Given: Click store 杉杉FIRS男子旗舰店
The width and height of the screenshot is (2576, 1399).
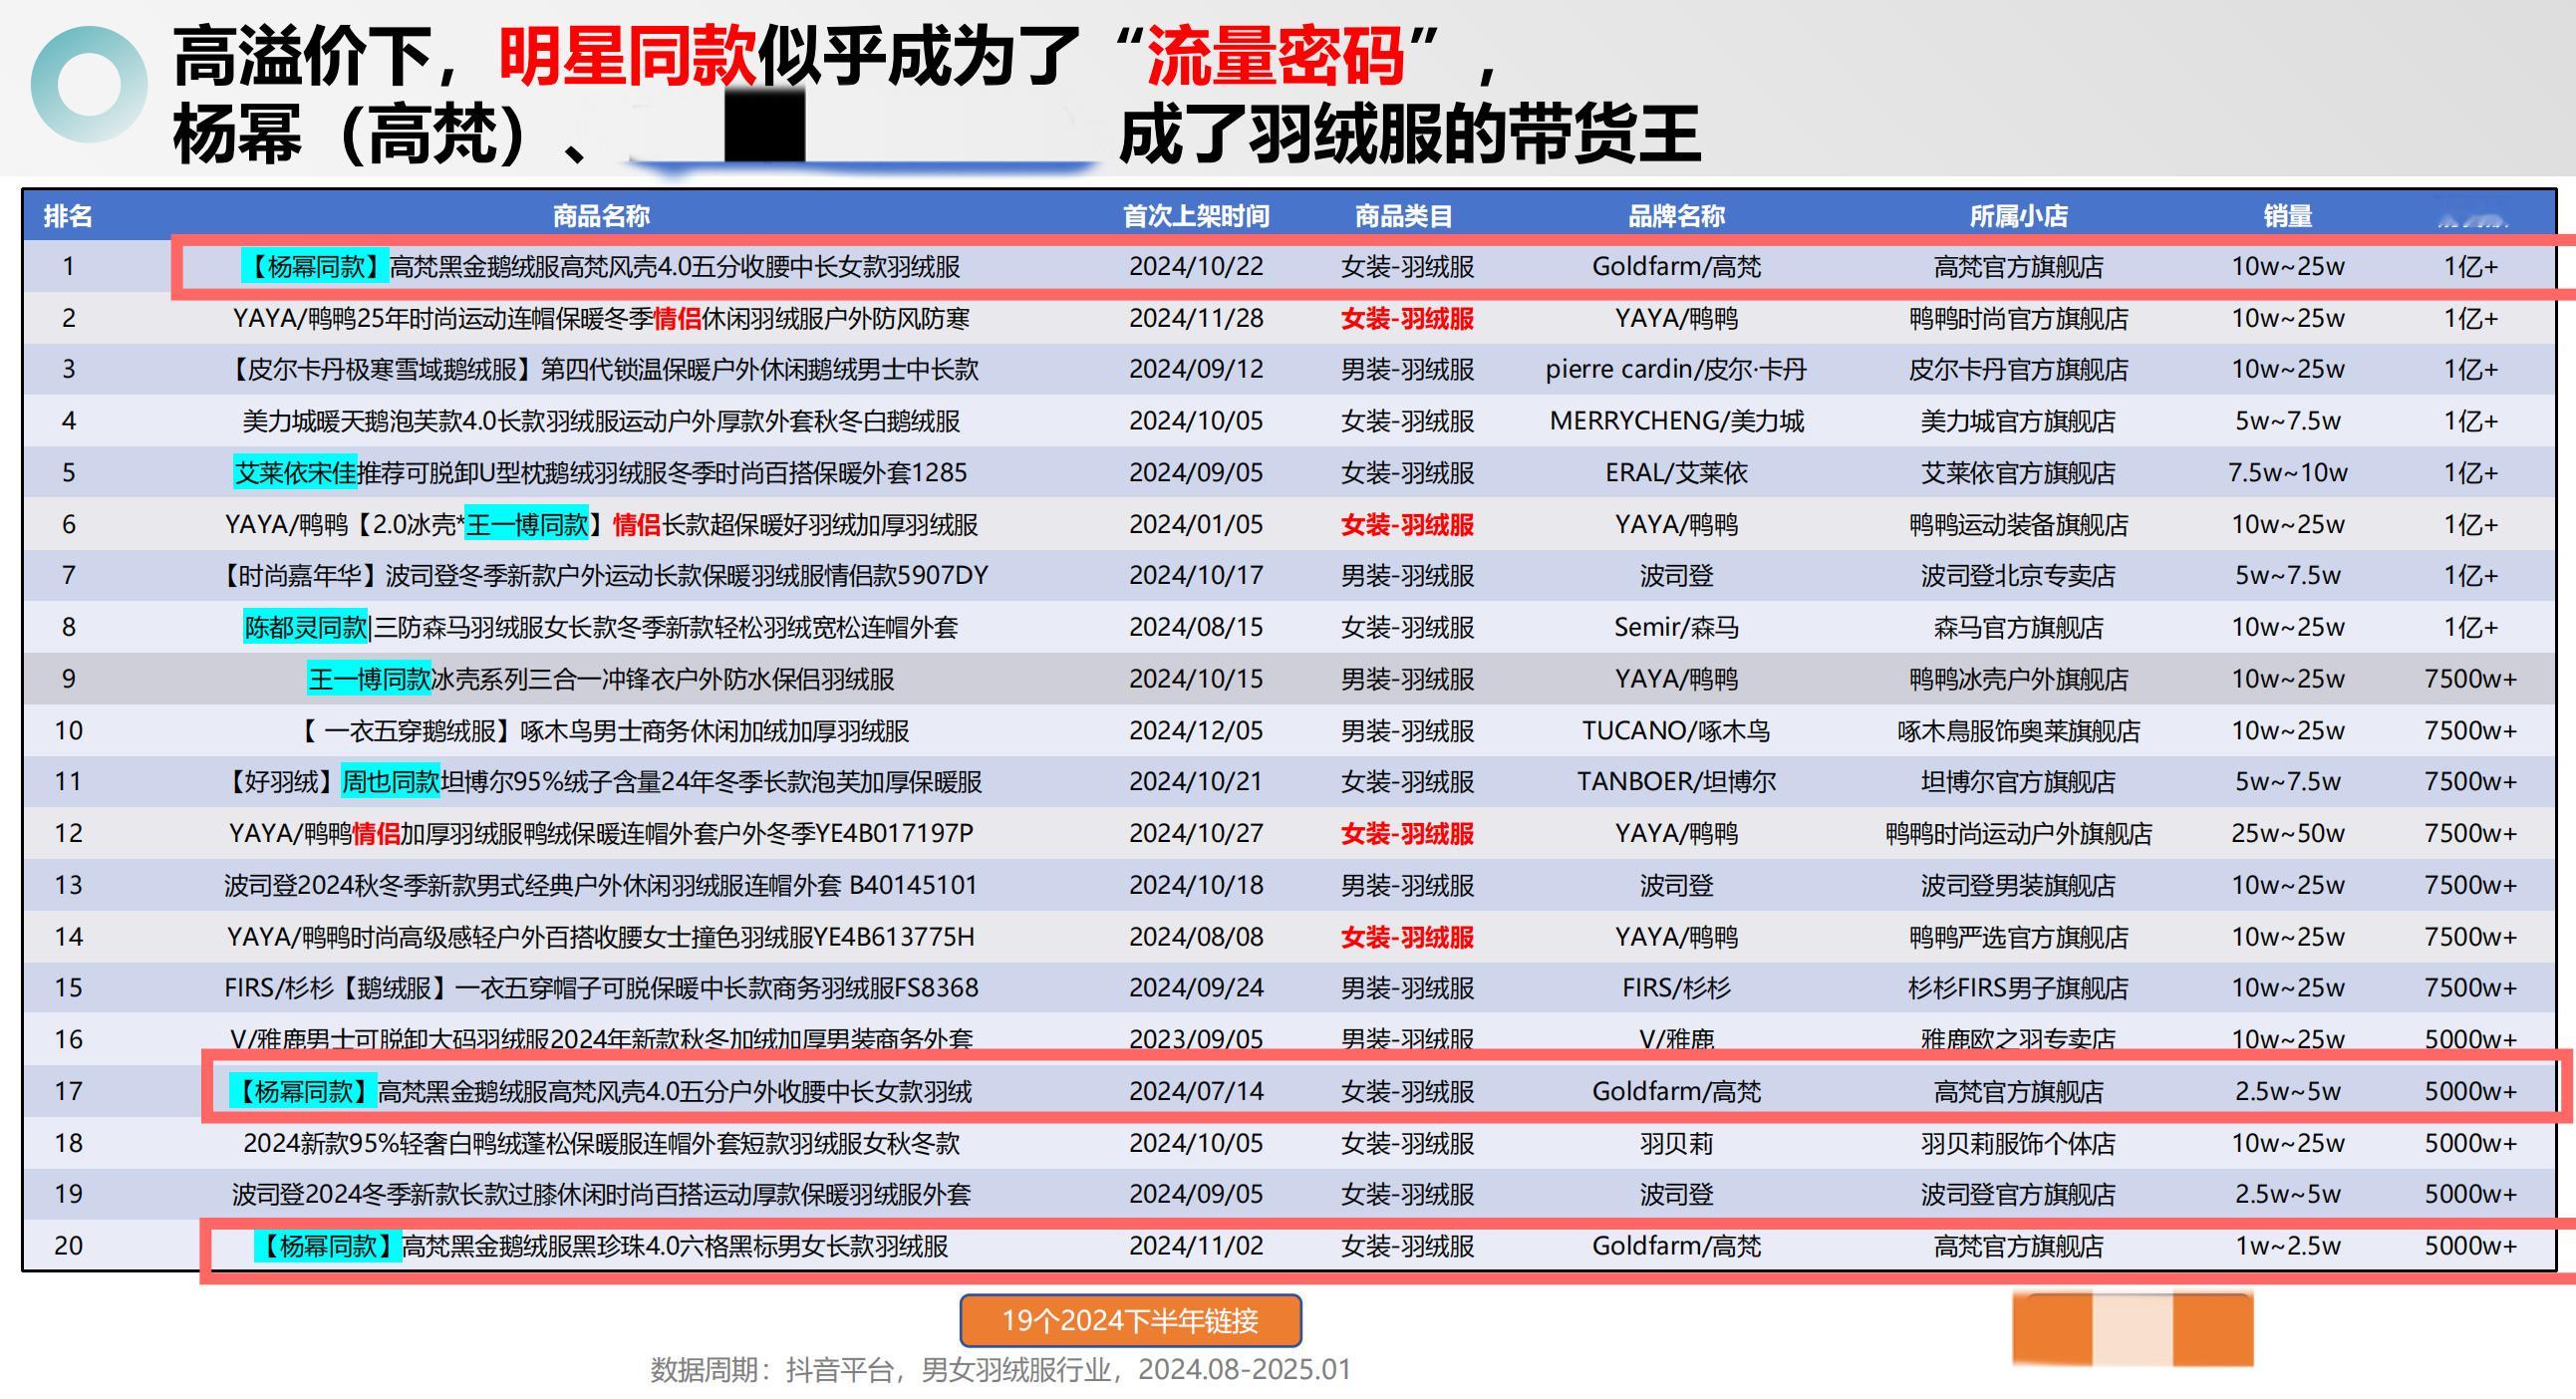Looking at the screenshot, I should tap(2018, 988).
